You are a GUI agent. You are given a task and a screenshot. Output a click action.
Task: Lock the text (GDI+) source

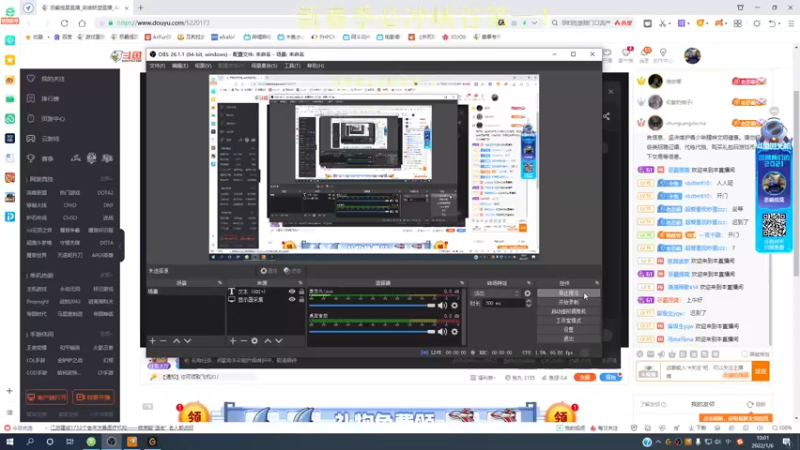pos(302,292)
